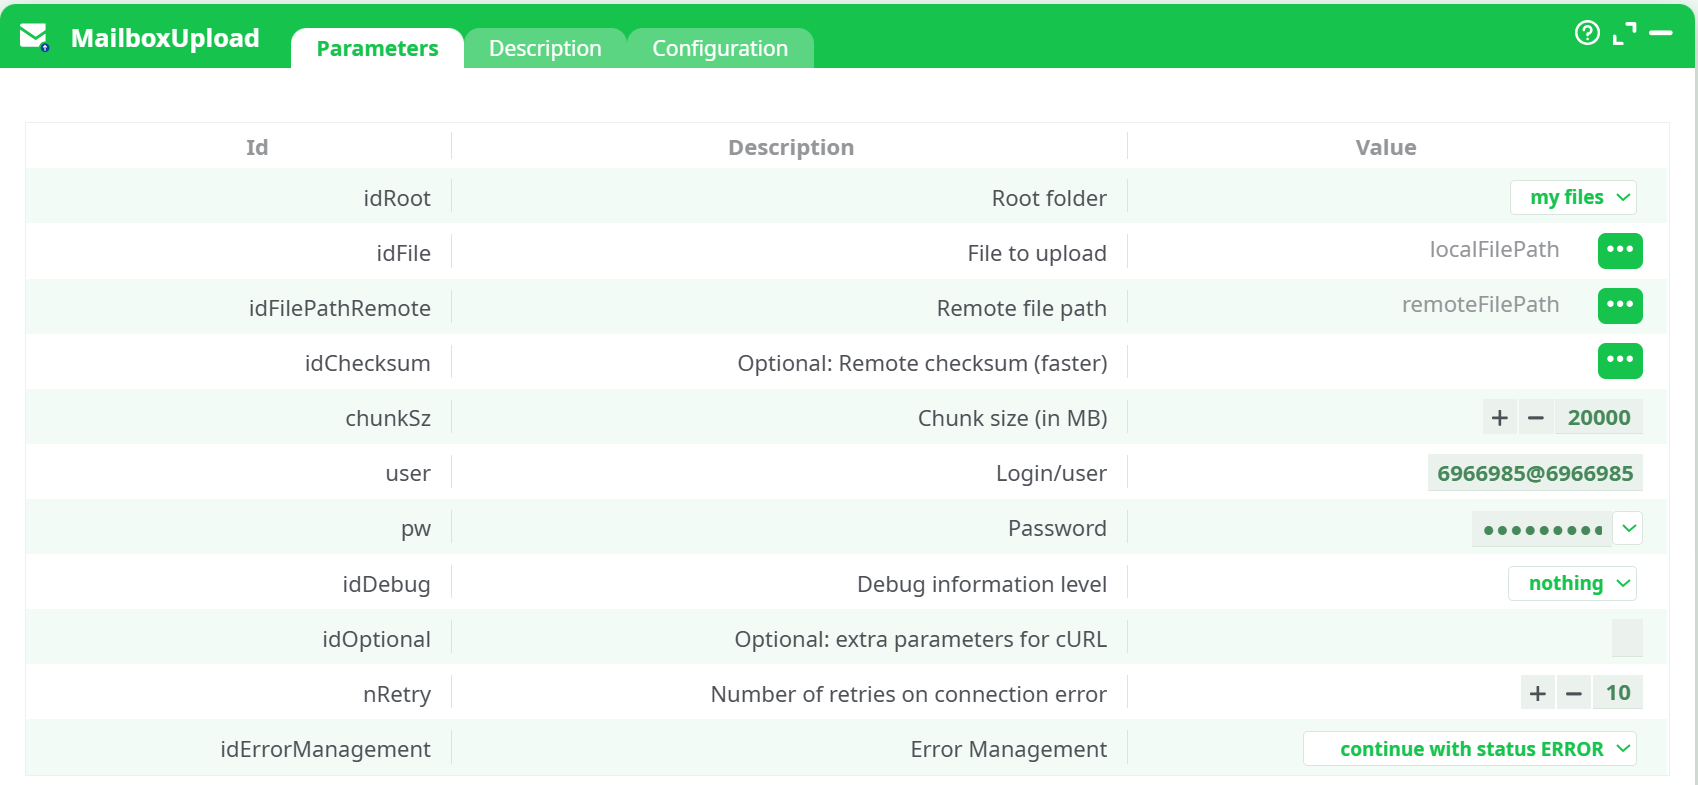Open help via the question mark icon
1698x785 pixels.
1586,33
